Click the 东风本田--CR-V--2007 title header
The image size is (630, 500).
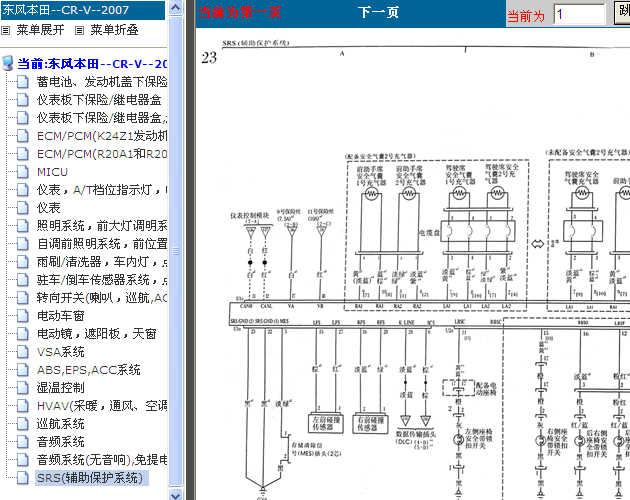(83, 10)
